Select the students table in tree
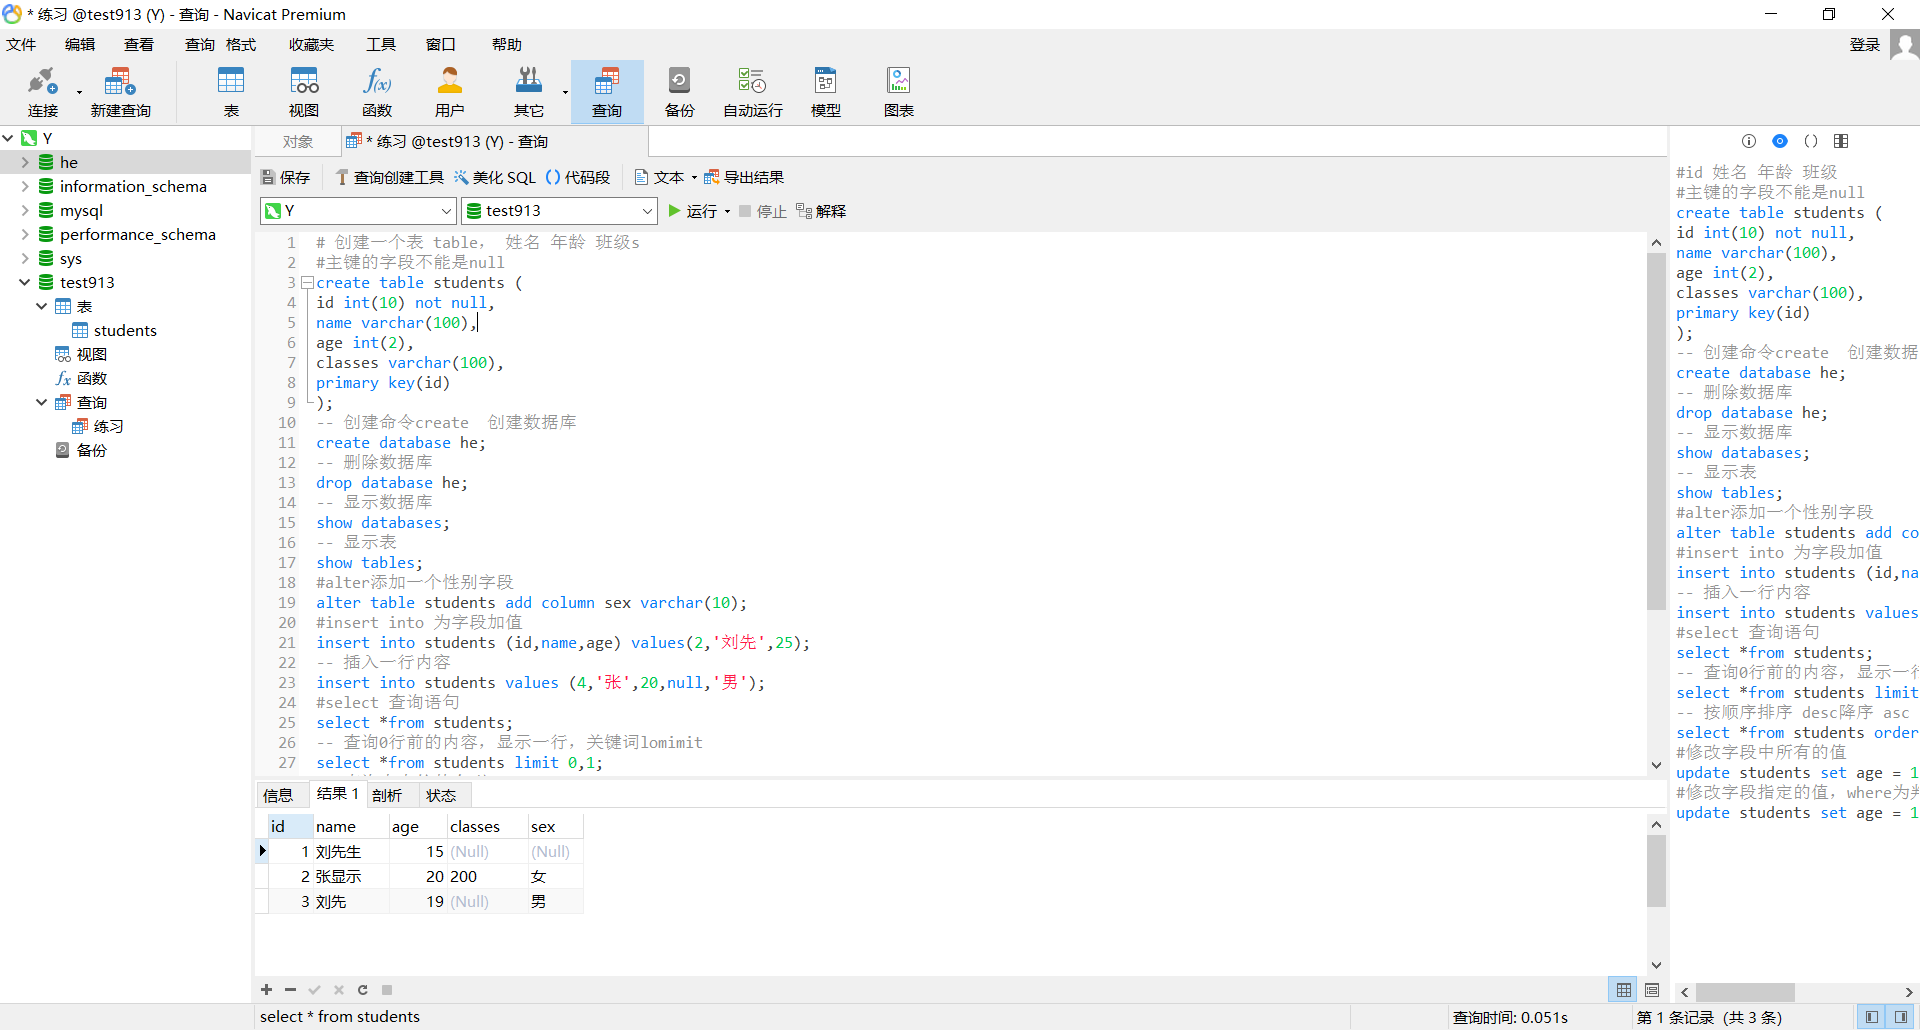1920x1030 pixels. coord(125,330)
